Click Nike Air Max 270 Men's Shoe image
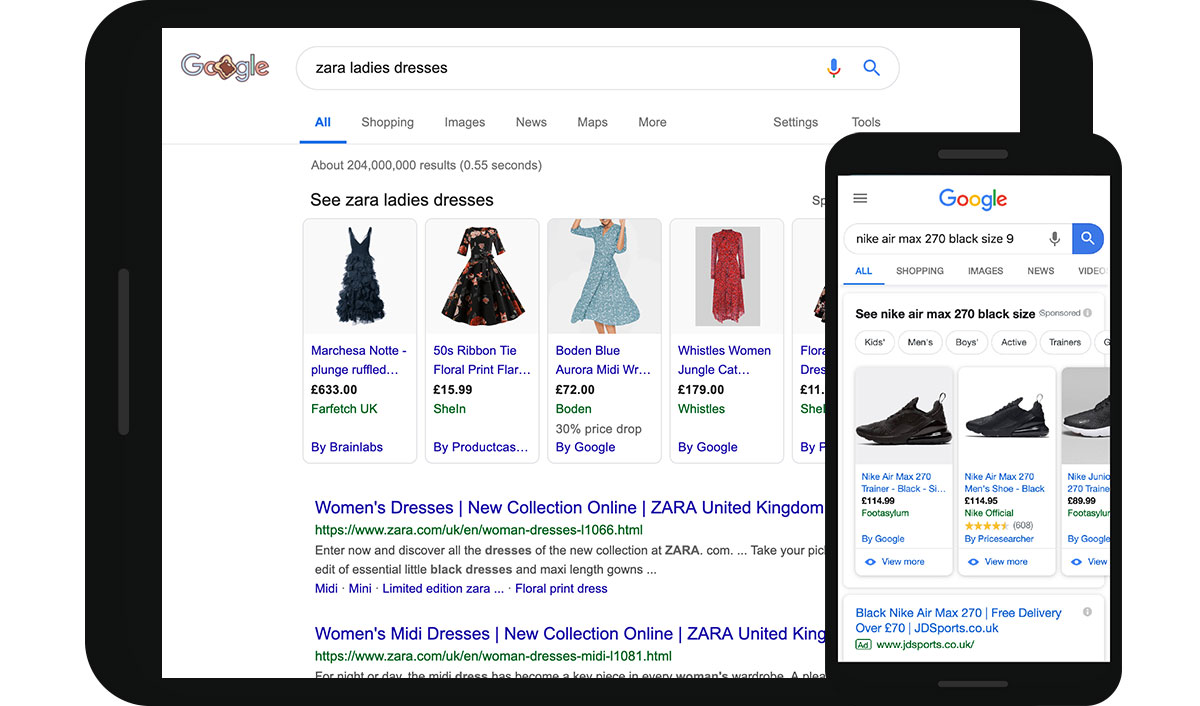 pos(1007,416)
